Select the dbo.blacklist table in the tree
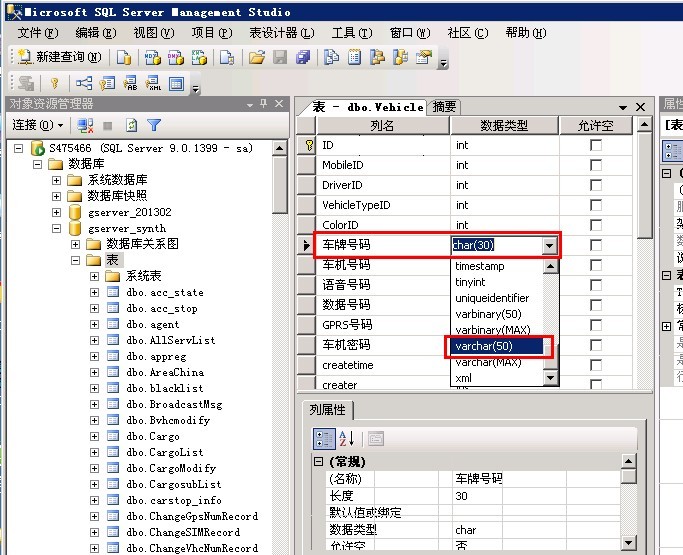 (164, 388)
